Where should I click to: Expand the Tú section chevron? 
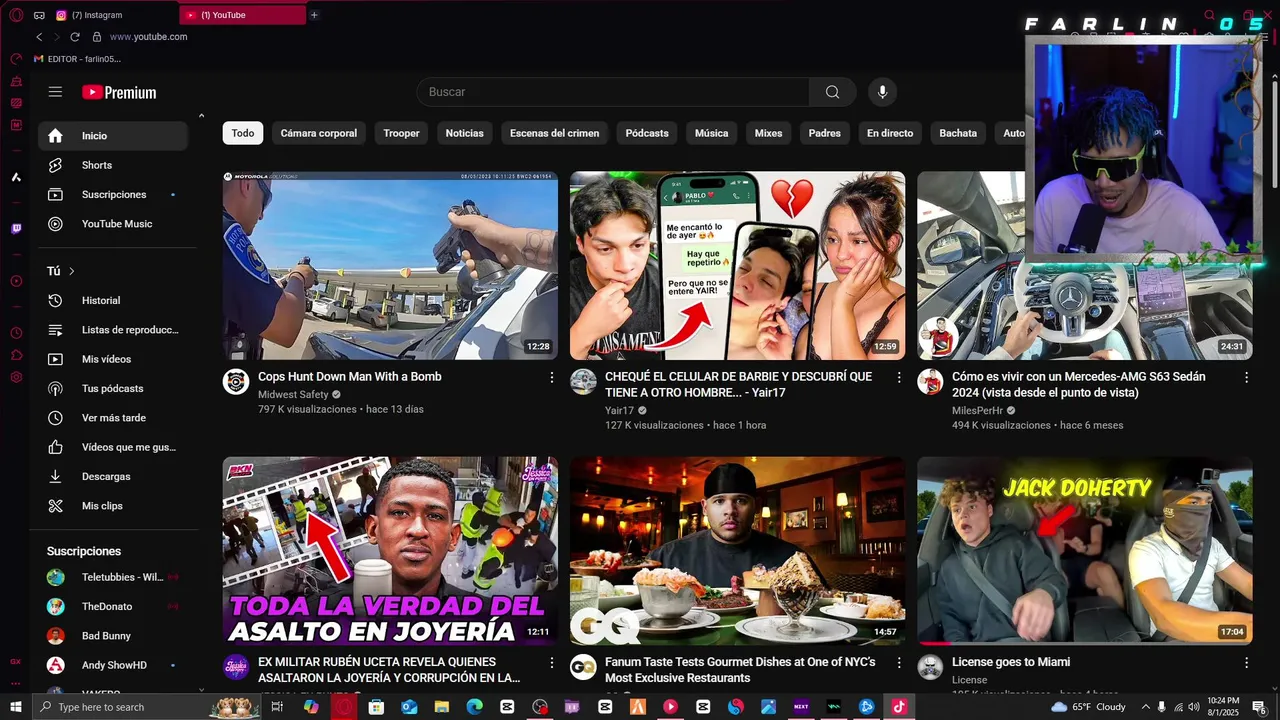[71, 271]
